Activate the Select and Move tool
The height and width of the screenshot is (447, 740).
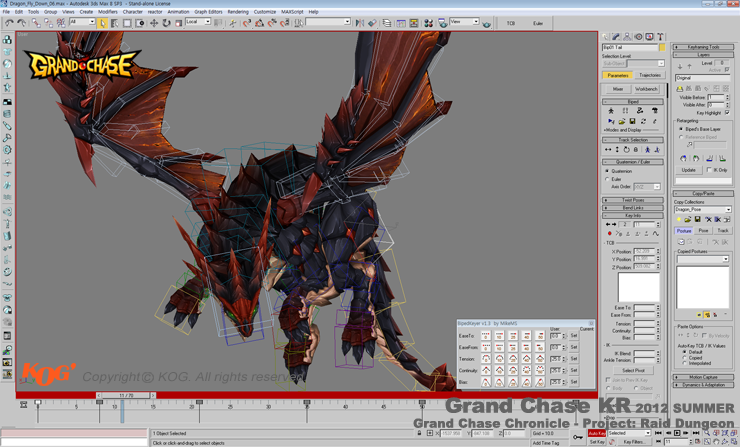pos(154,23)
